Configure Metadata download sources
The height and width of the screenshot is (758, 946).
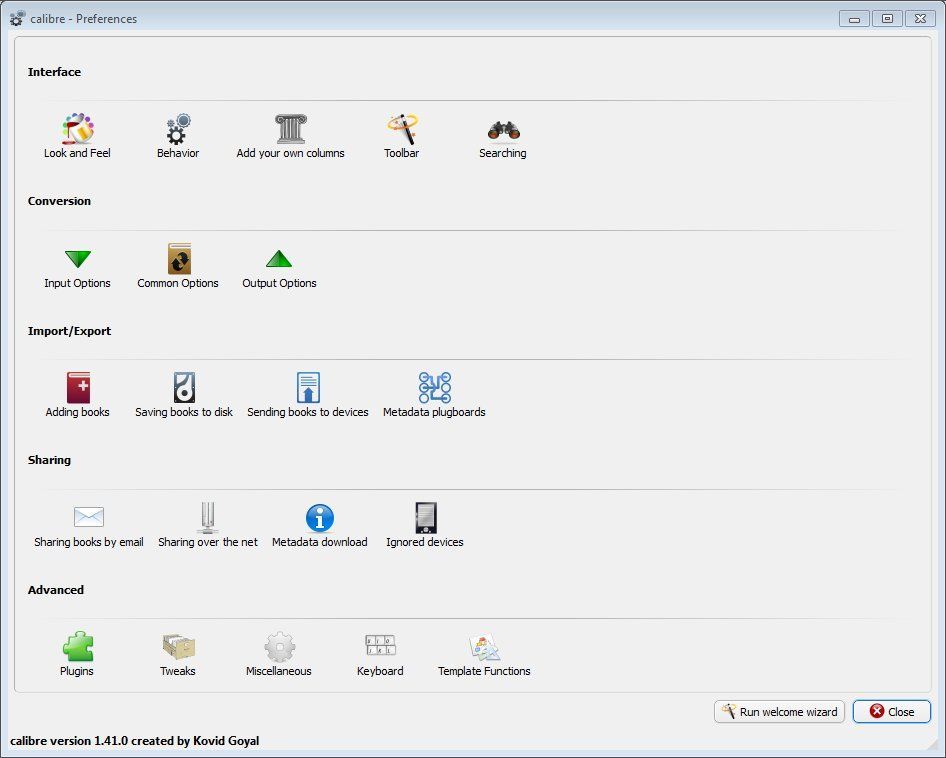point(320,518)
